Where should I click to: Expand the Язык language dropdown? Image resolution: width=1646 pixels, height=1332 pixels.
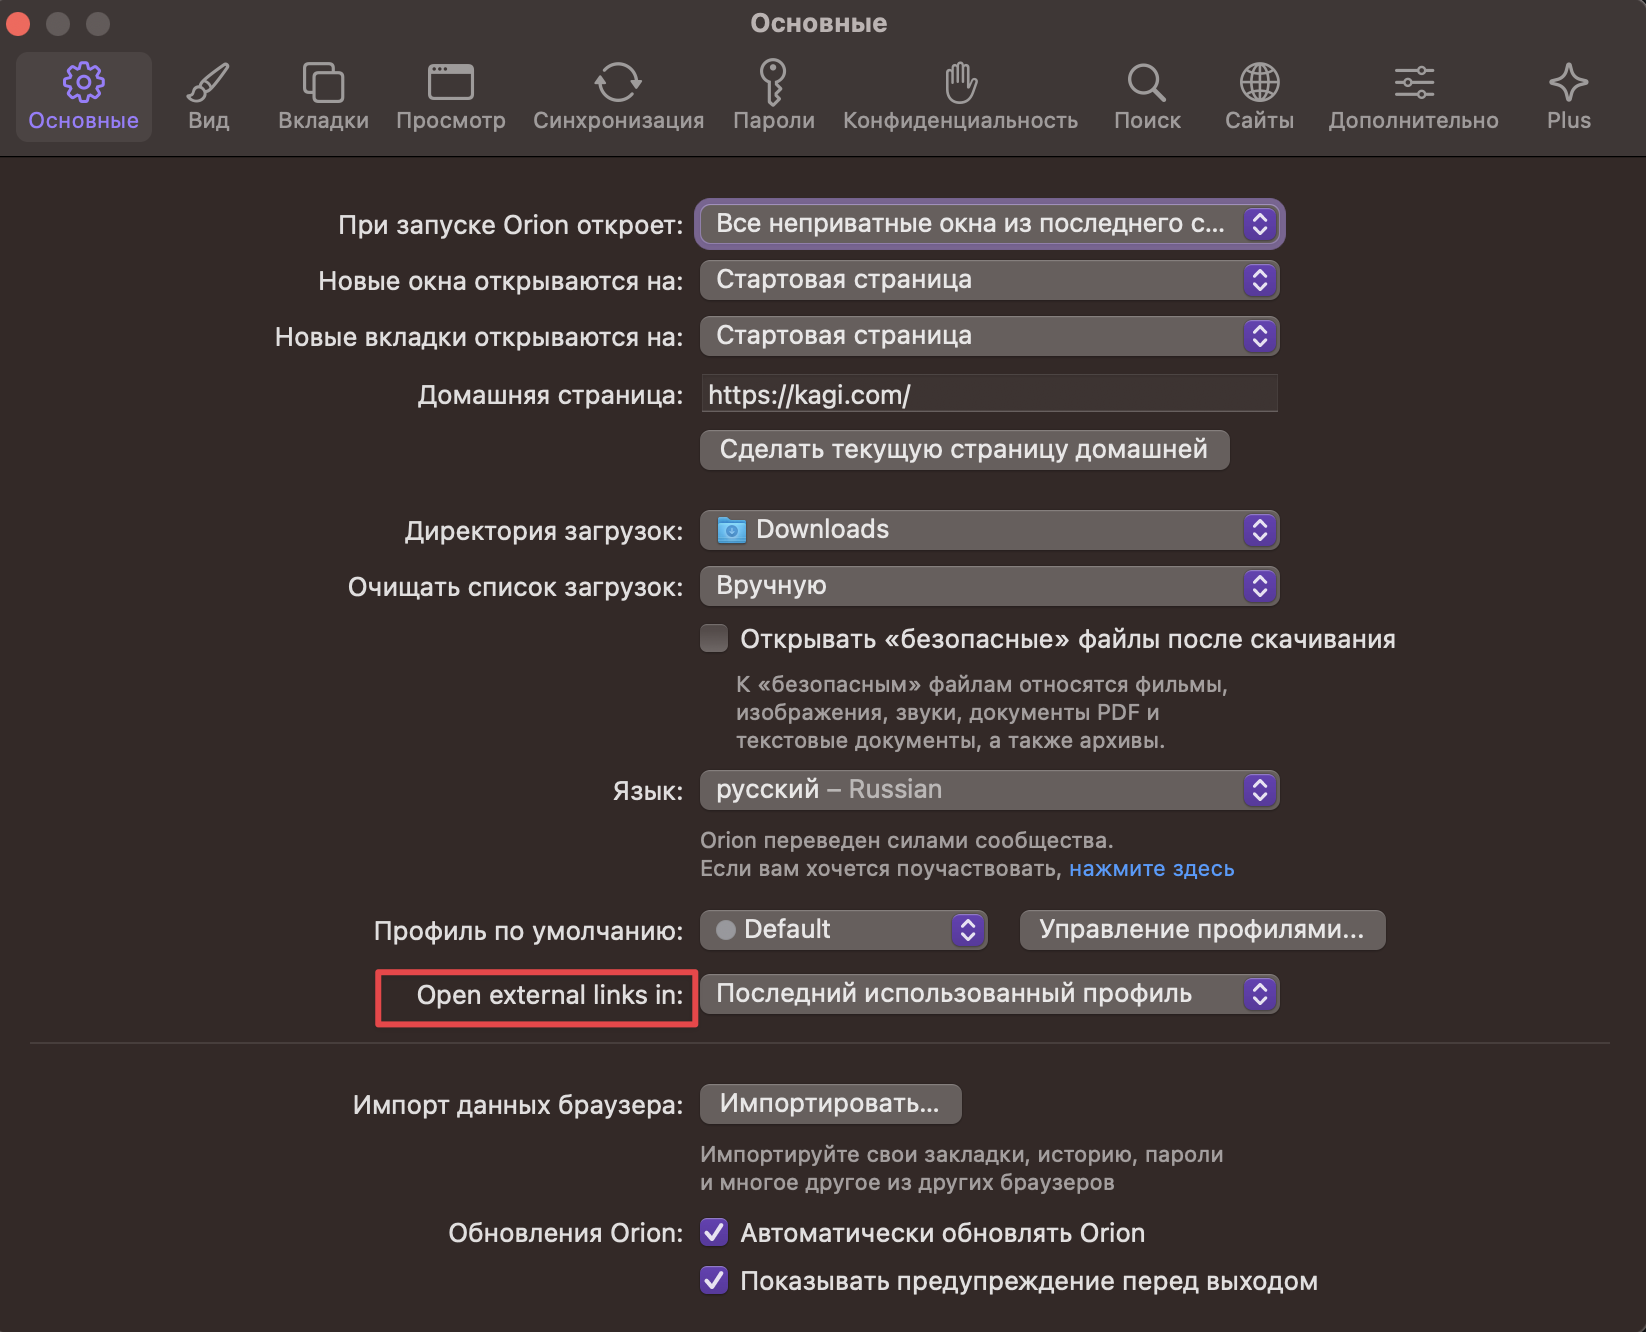pyautogui.click(x=989, y=790)
